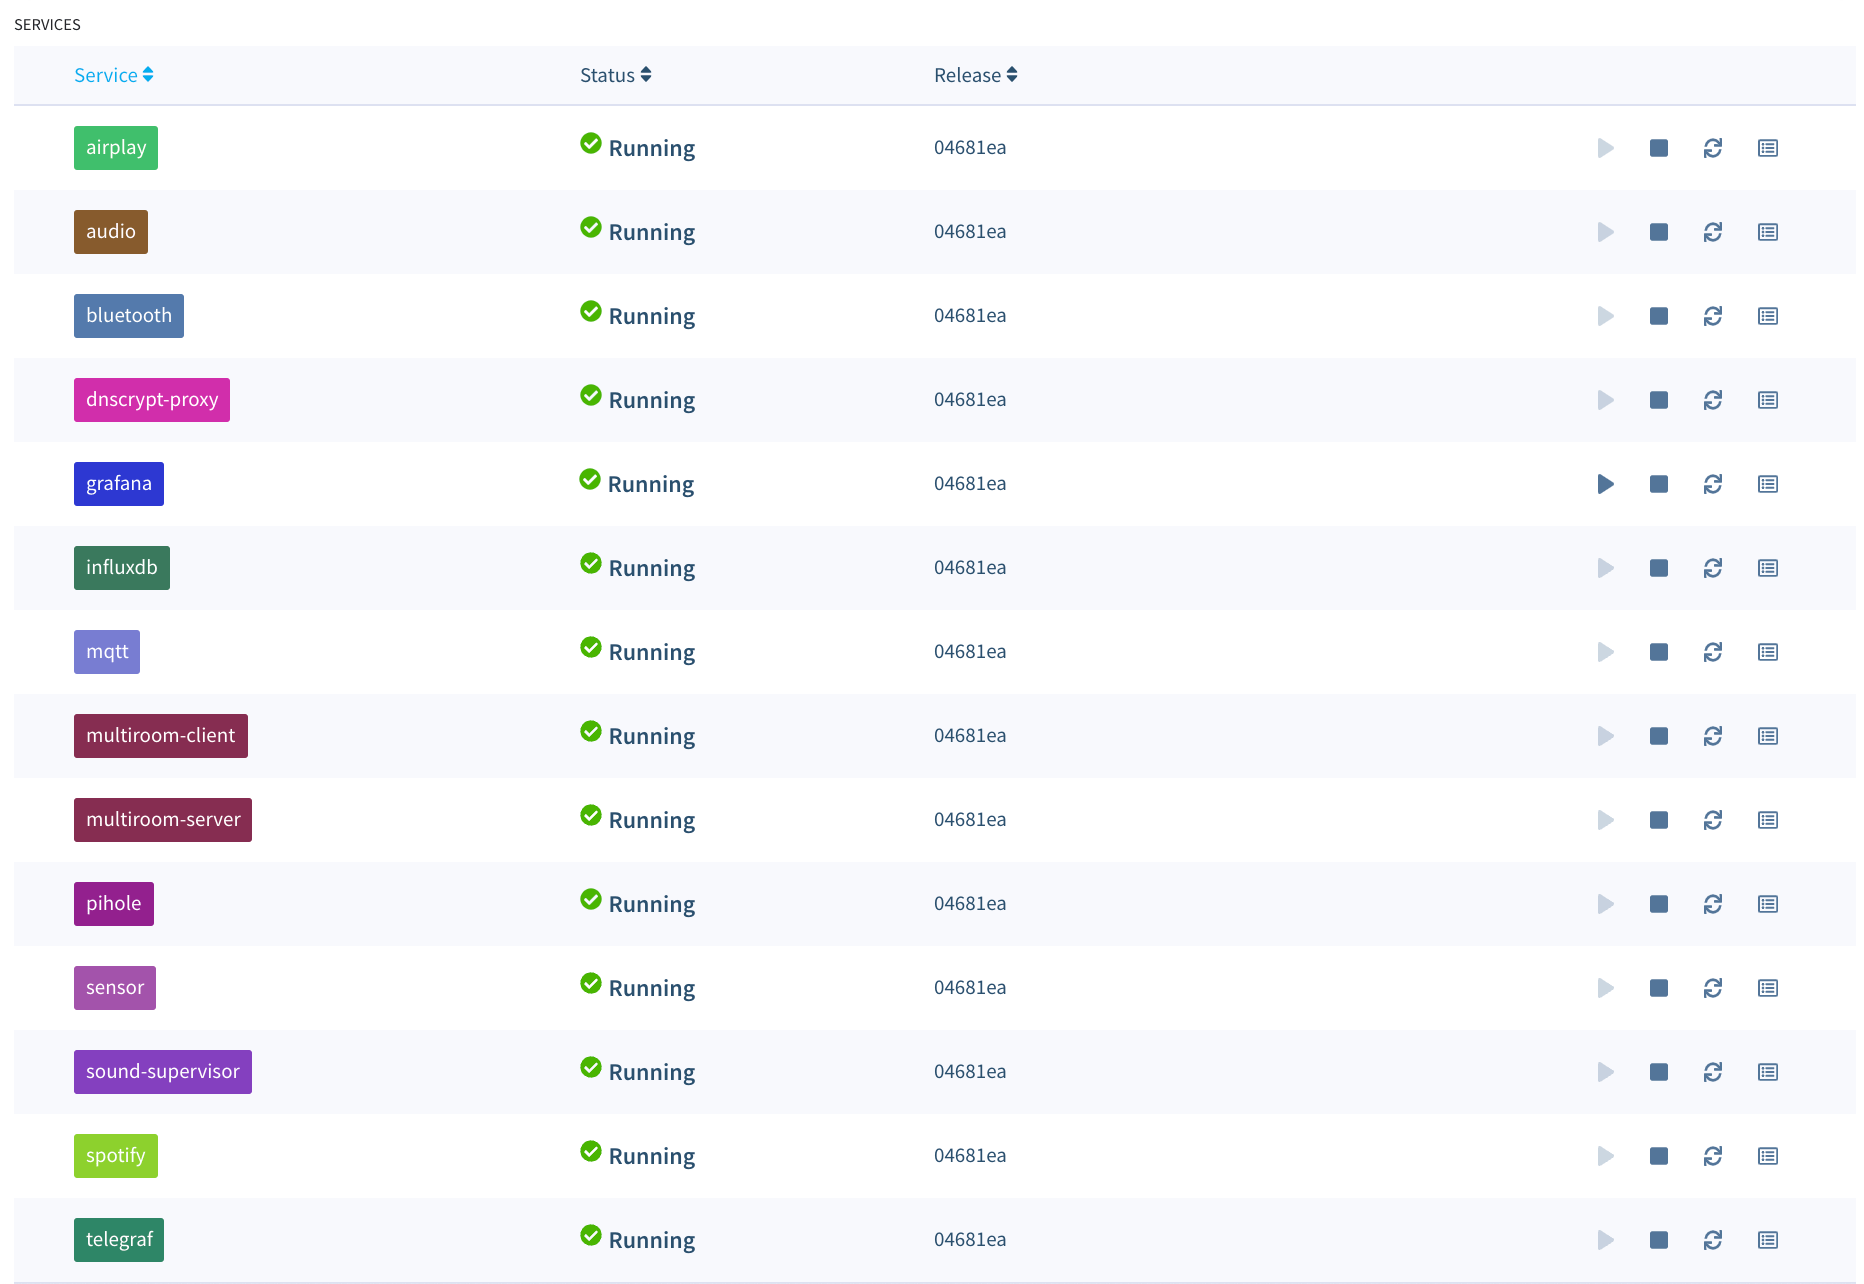Sort the table by Service column
1864x1284 pixels.
(113, 75)
